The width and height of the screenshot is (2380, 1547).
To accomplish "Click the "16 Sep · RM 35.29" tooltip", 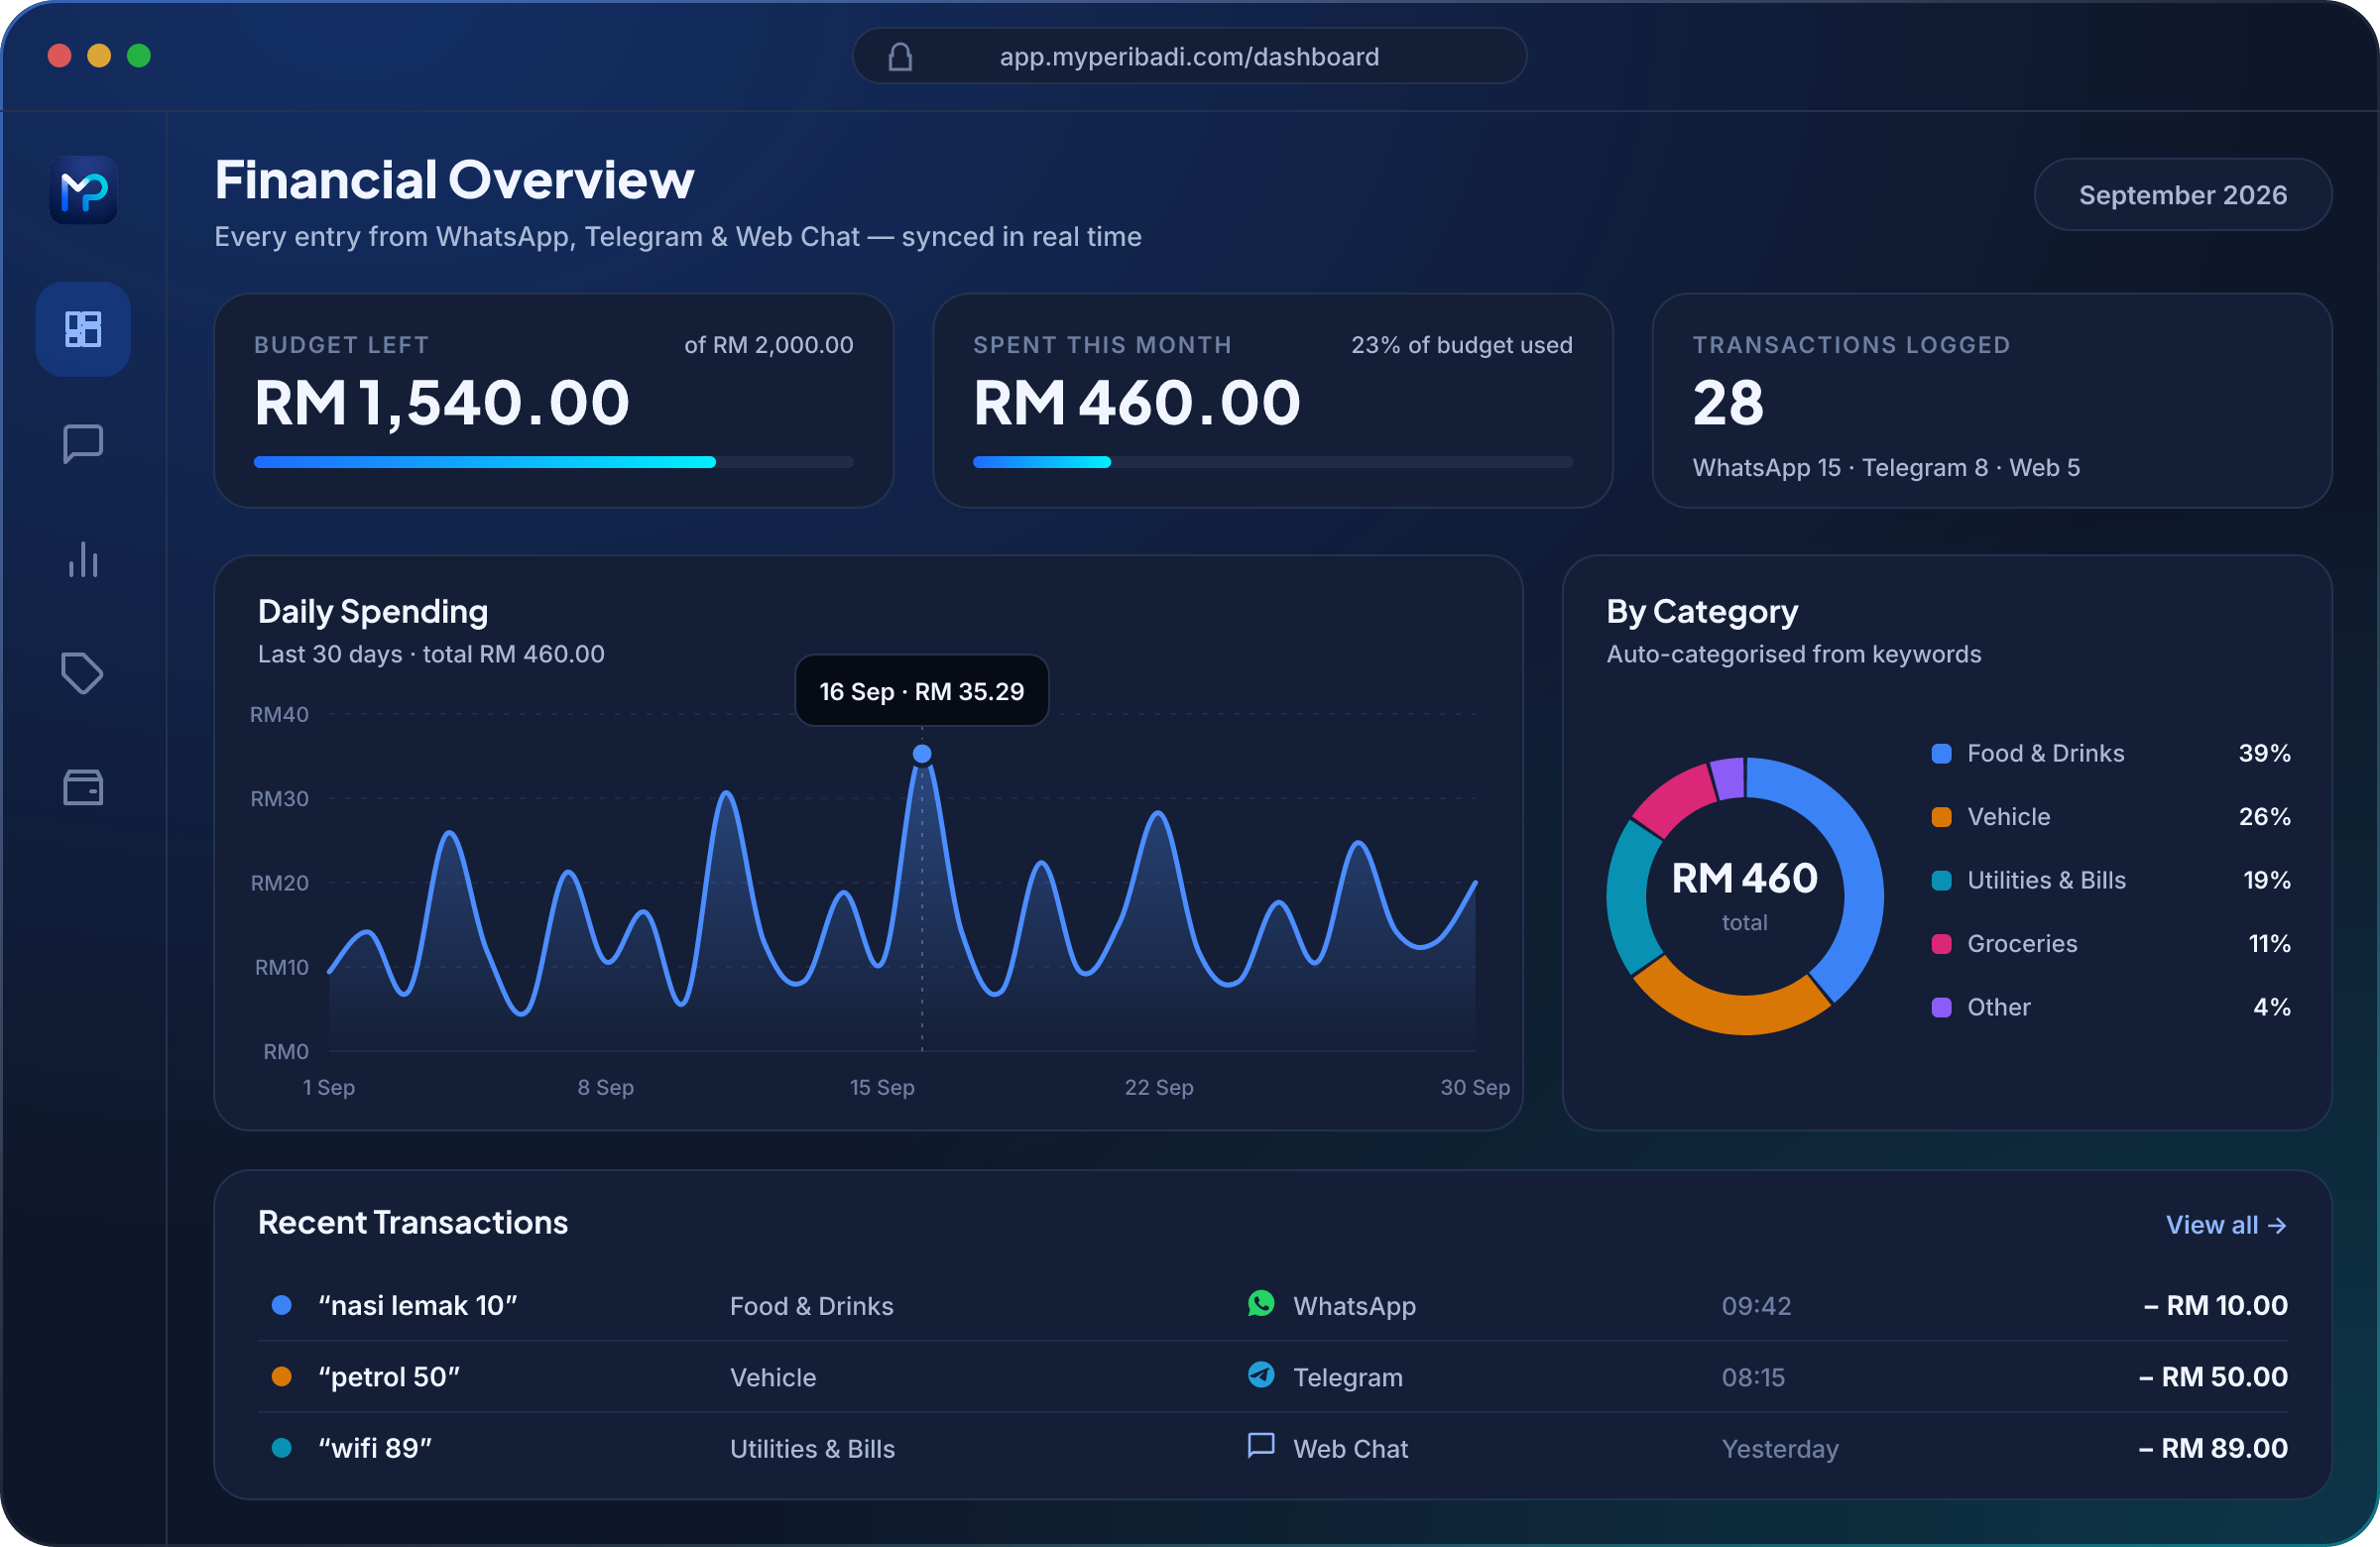I will pos(922,691).
